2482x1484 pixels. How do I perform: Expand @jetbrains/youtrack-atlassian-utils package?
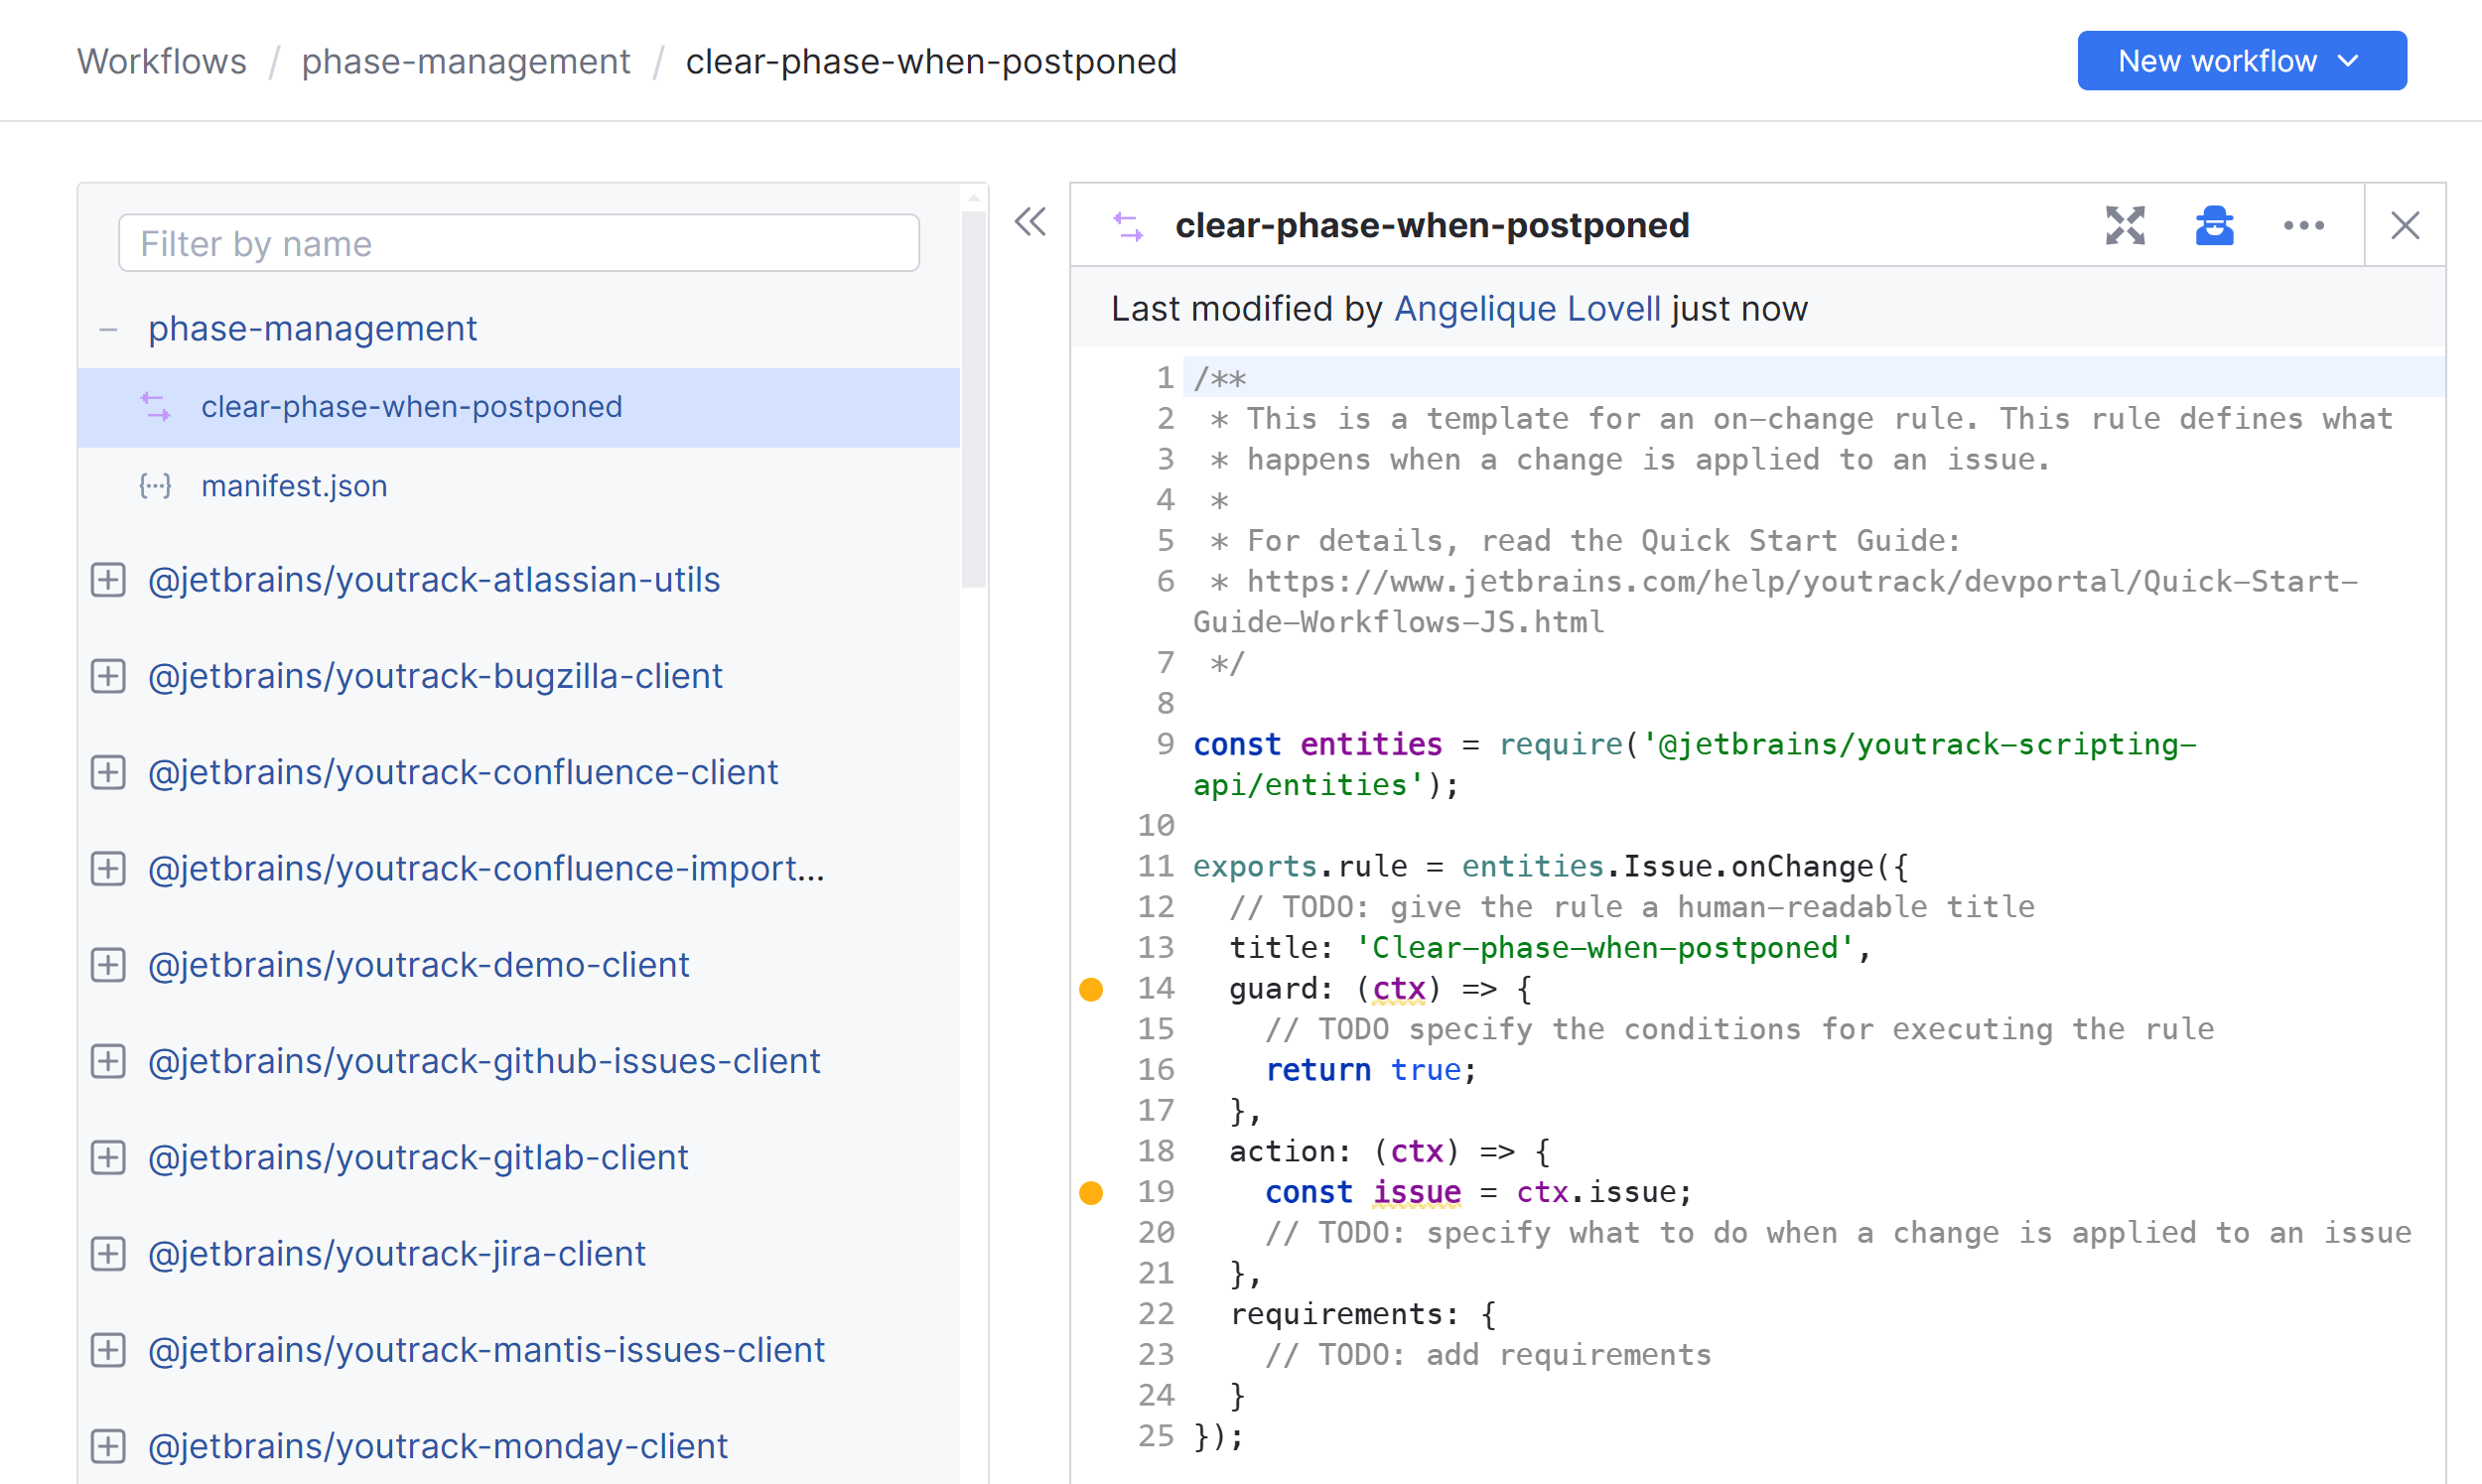click(108, 580)
